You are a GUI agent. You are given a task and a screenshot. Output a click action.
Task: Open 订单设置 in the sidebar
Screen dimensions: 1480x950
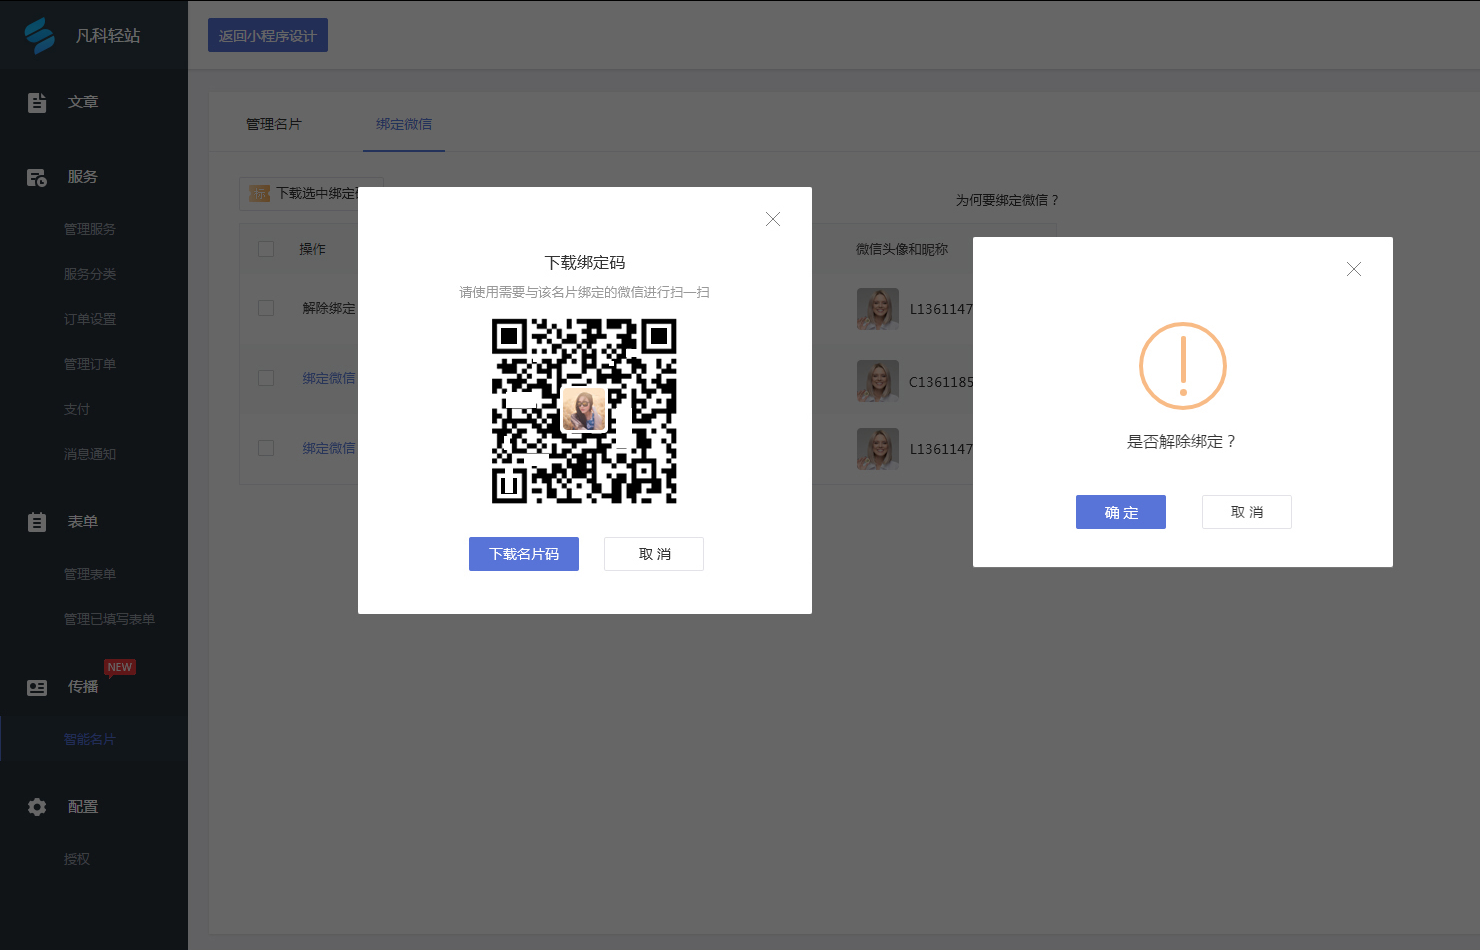click(90, 319)
